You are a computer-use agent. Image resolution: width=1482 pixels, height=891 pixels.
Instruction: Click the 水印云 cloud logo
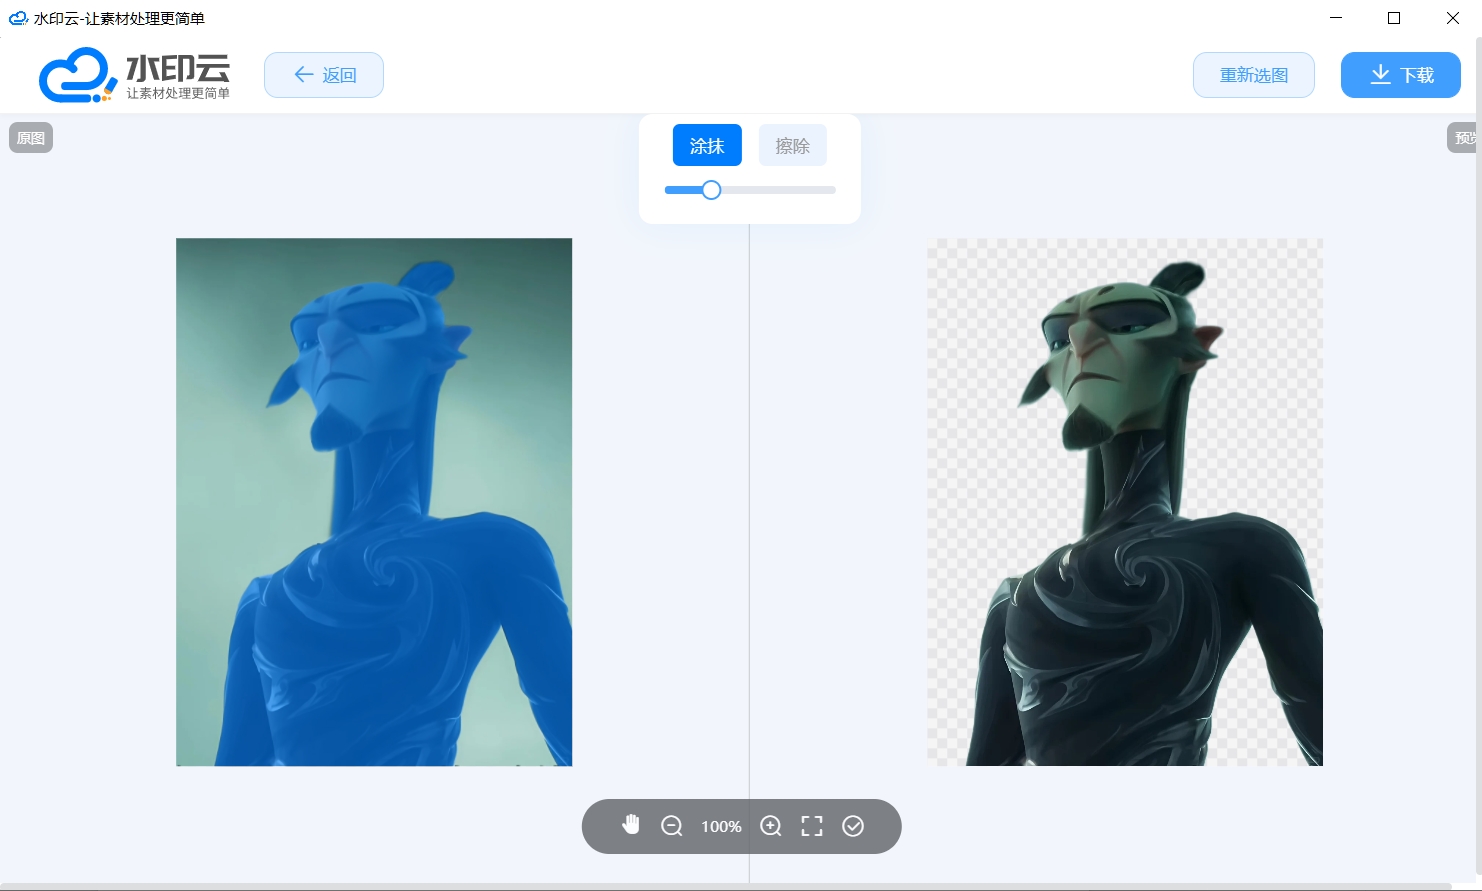pyautogui.click(x=135, y=75)
